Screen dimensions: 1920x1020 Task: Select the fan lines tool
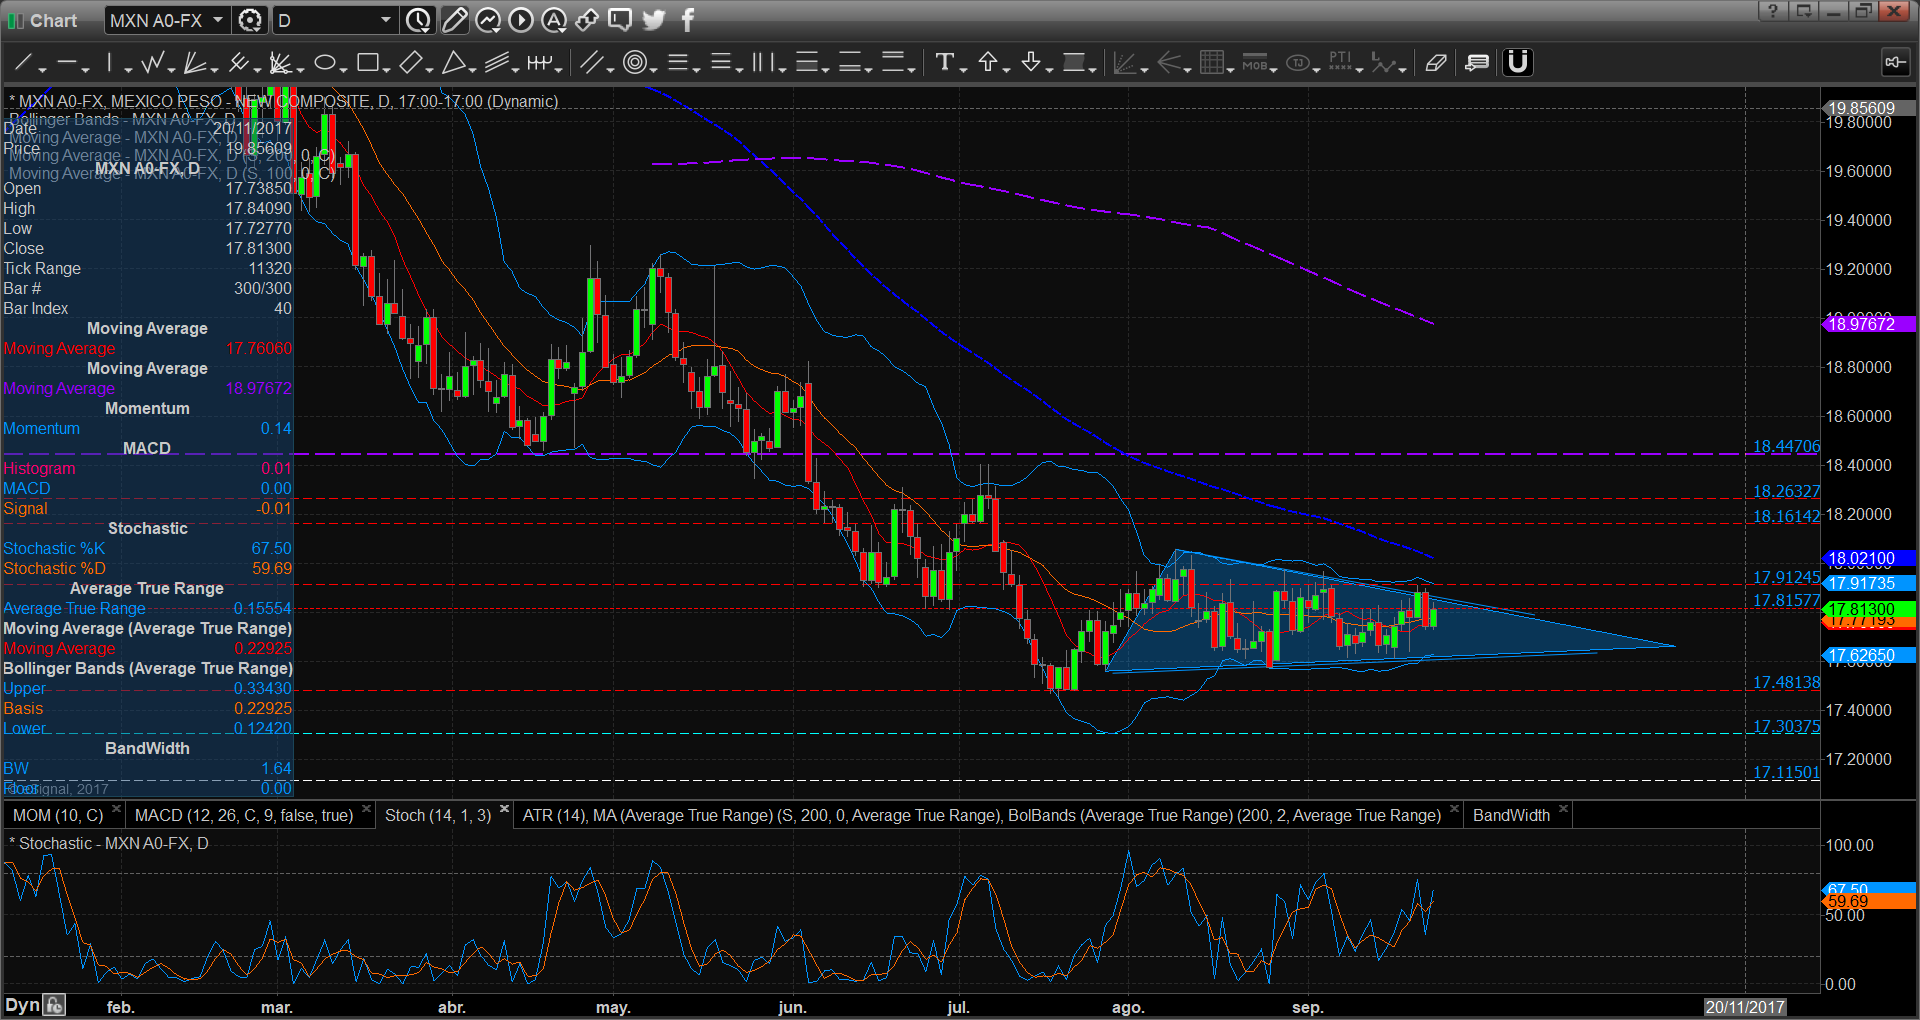pyautogui.click(x=195, y=63)
